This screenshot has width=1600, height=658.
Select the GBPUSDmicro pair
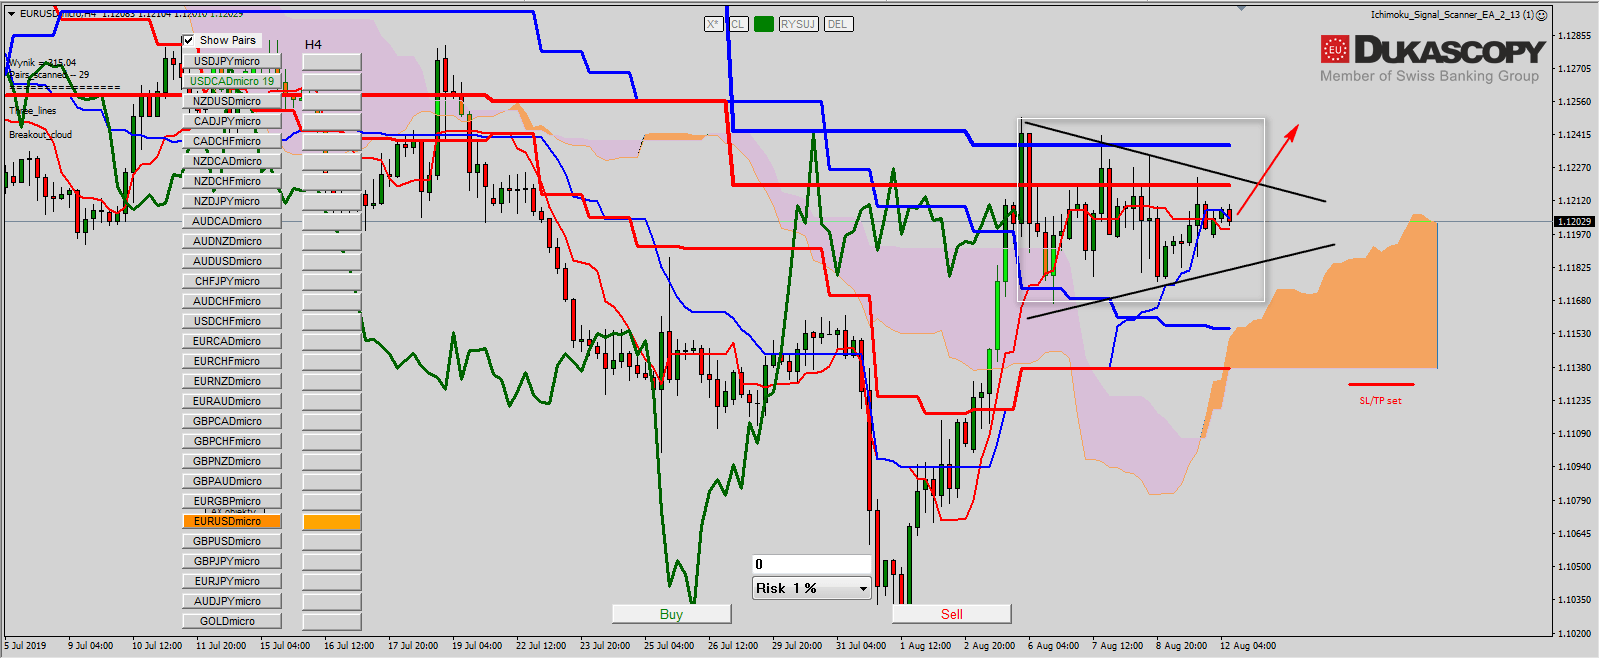231,542
